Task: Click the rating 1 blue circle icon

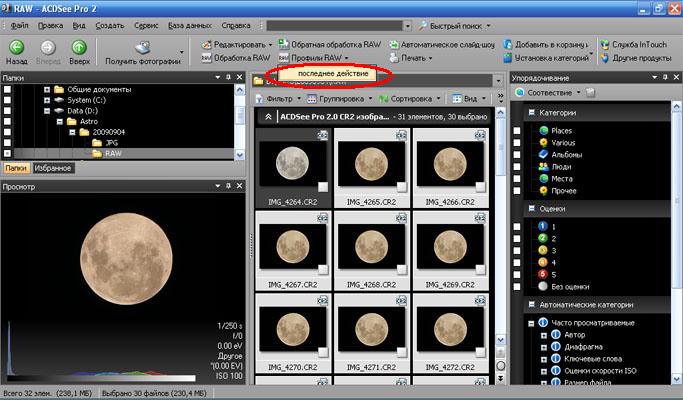Action: click(x=542, y=226)
